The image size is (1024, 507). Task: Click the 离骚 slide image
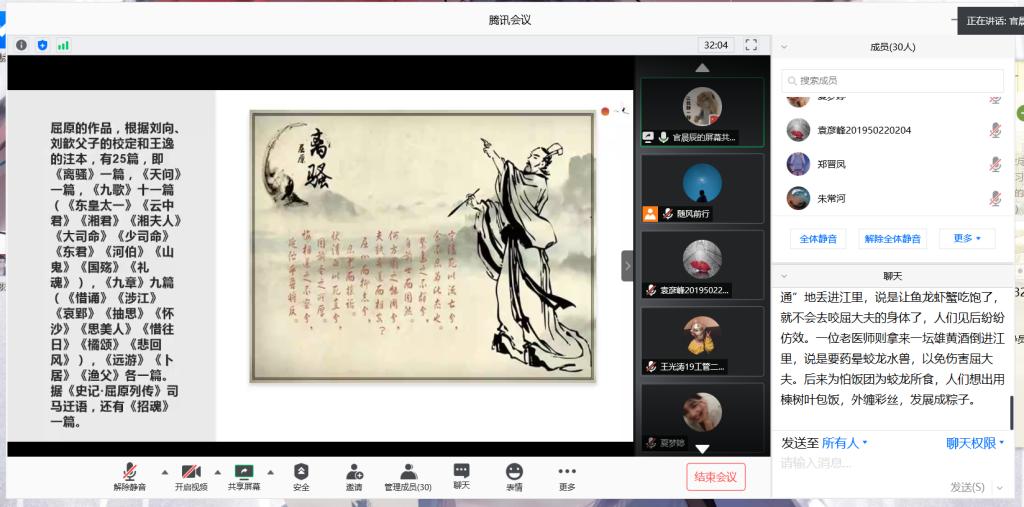click(423, 246)
